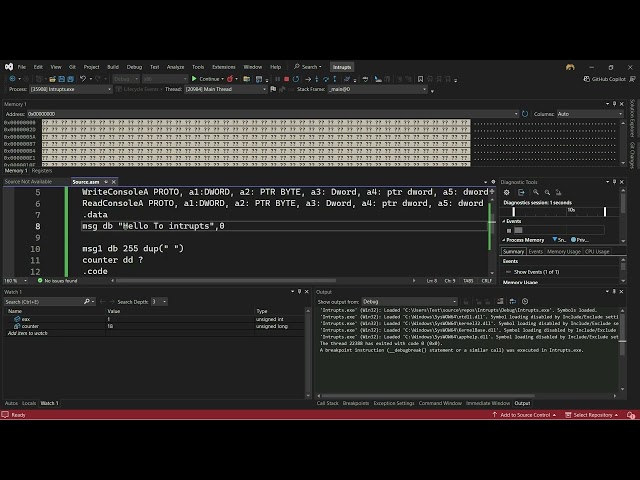Open the Thread dropdown Main Thread

click(225, 89)
